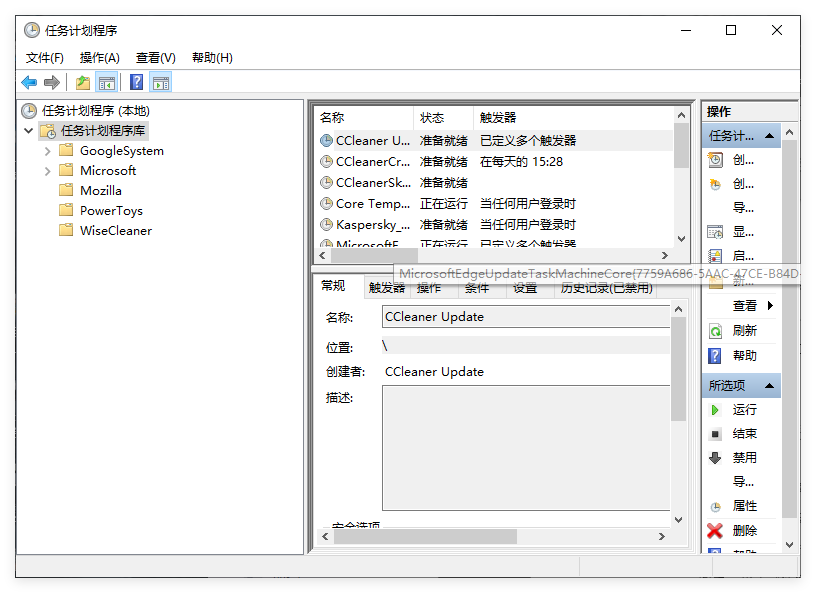Open help via the toolbar question mark icon
The height and width of the screenshot is (593, 816).
[135, 82]
